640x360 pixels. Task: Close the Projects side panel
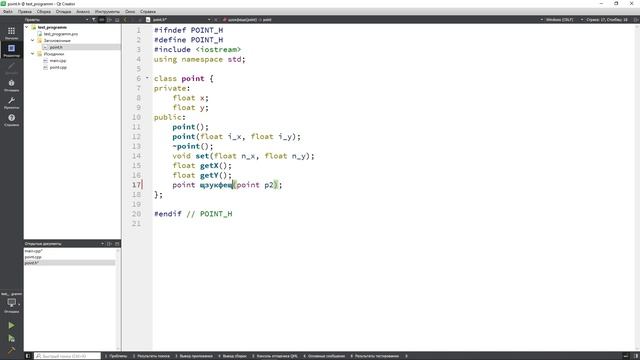coord(117,20)
